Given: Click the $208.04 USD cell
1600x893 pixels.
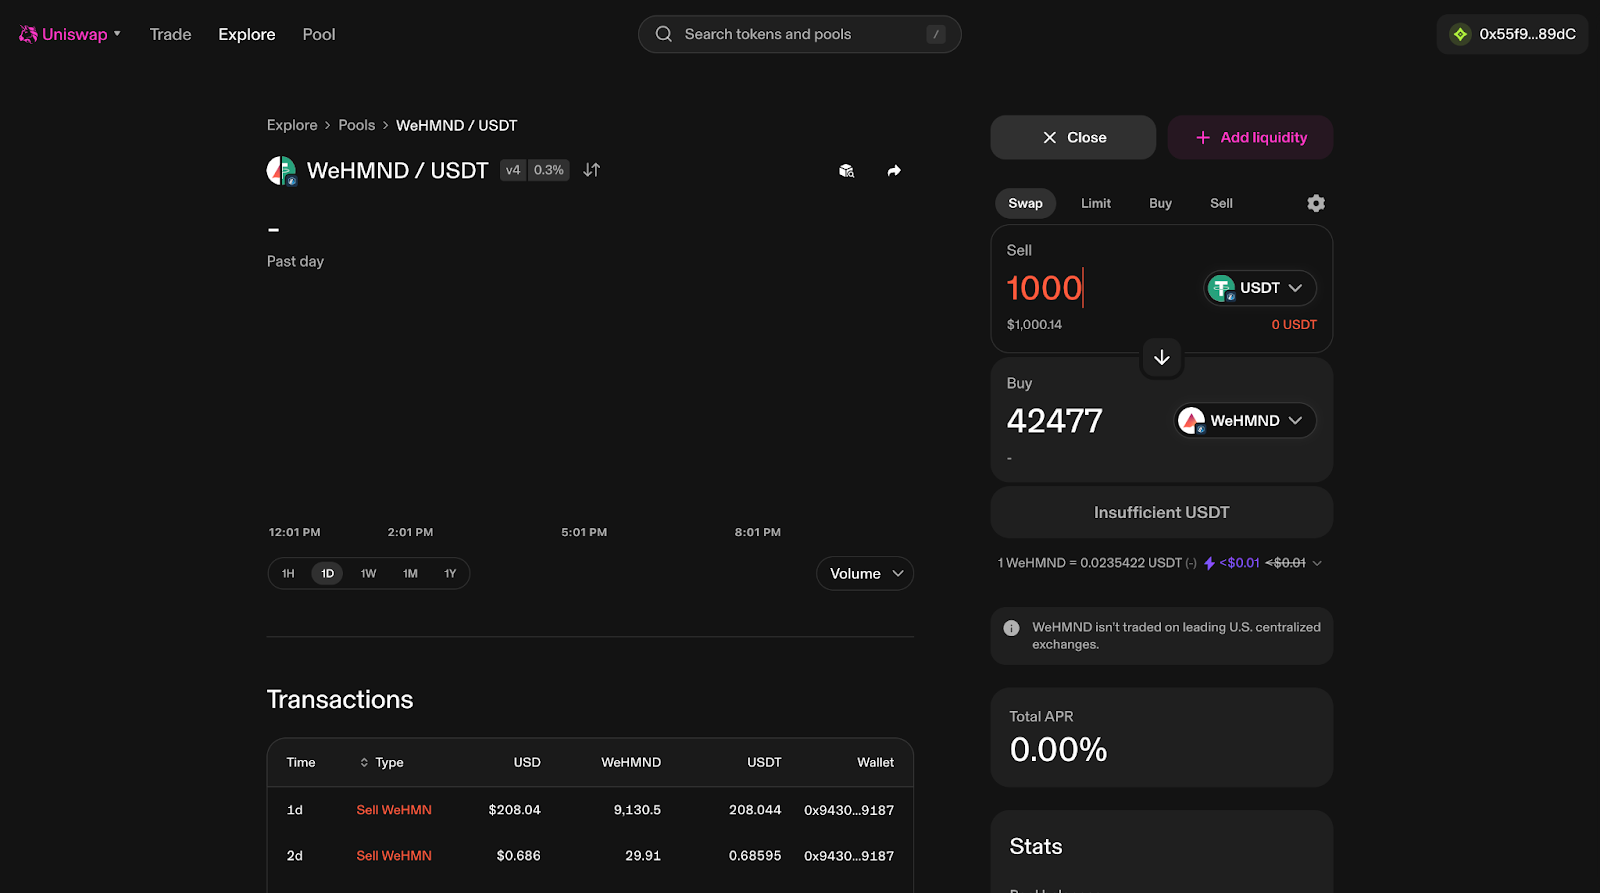Looking at the screenshot, I should tap(514, 810).
